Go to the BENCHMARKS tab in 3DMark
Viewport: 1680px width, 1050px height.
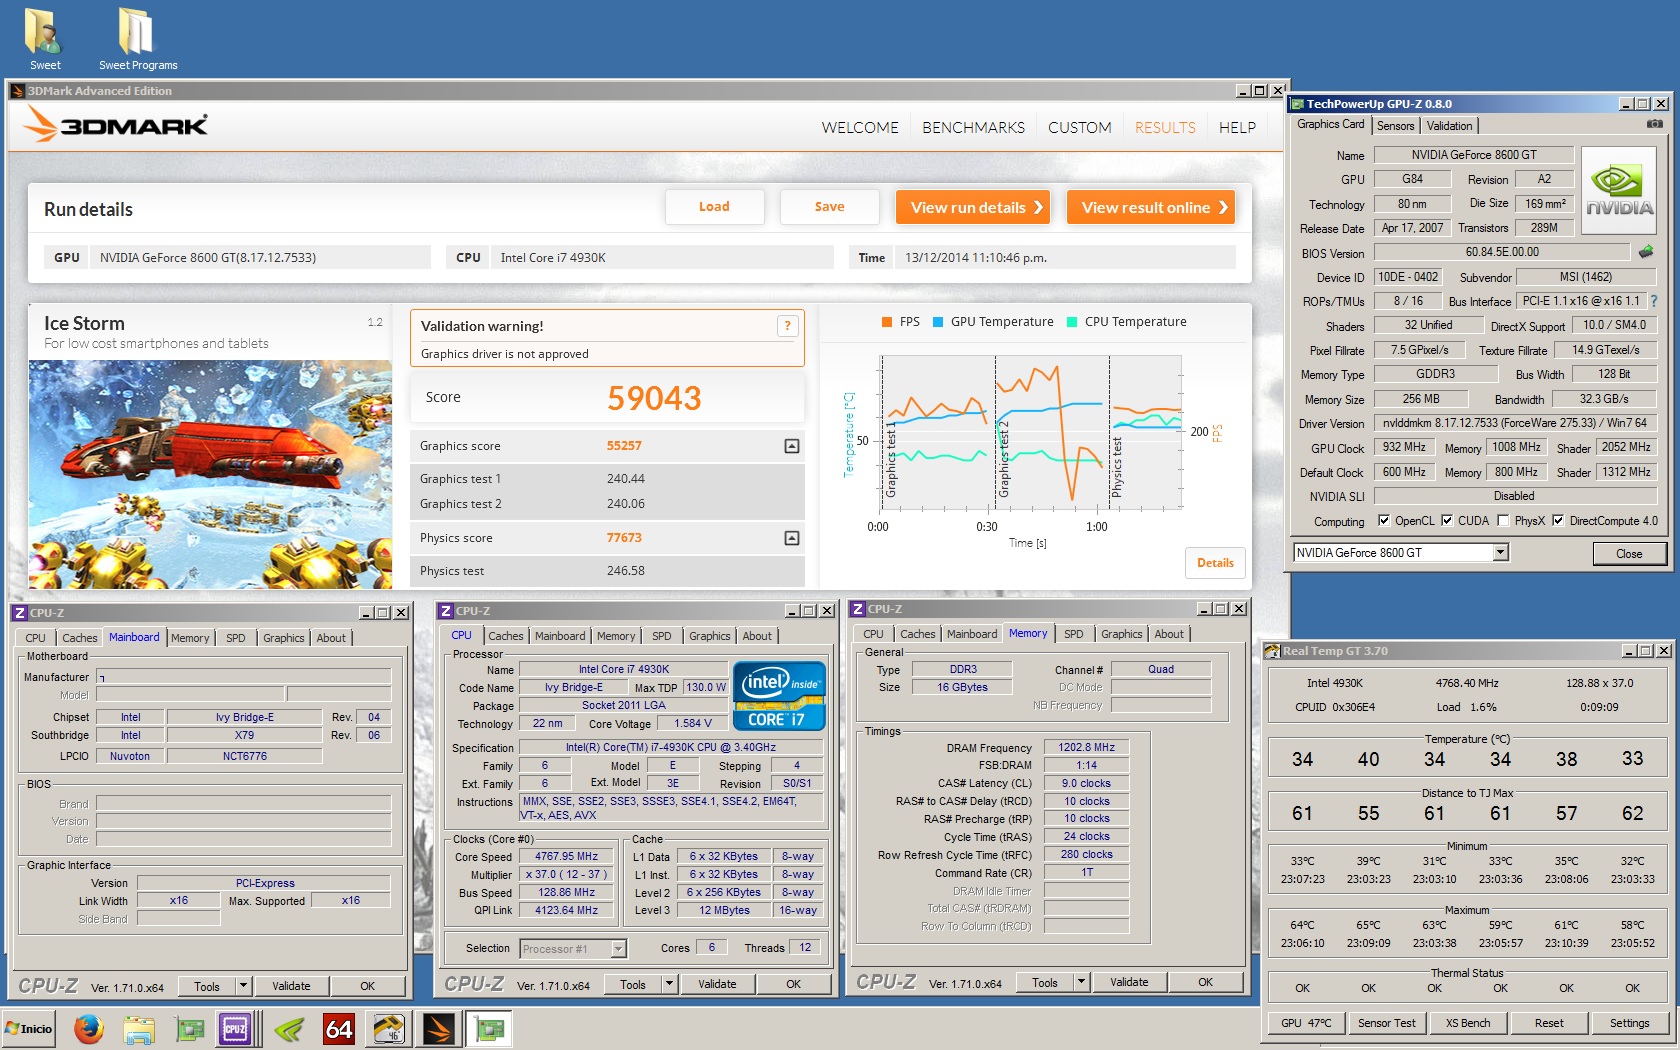973,127
